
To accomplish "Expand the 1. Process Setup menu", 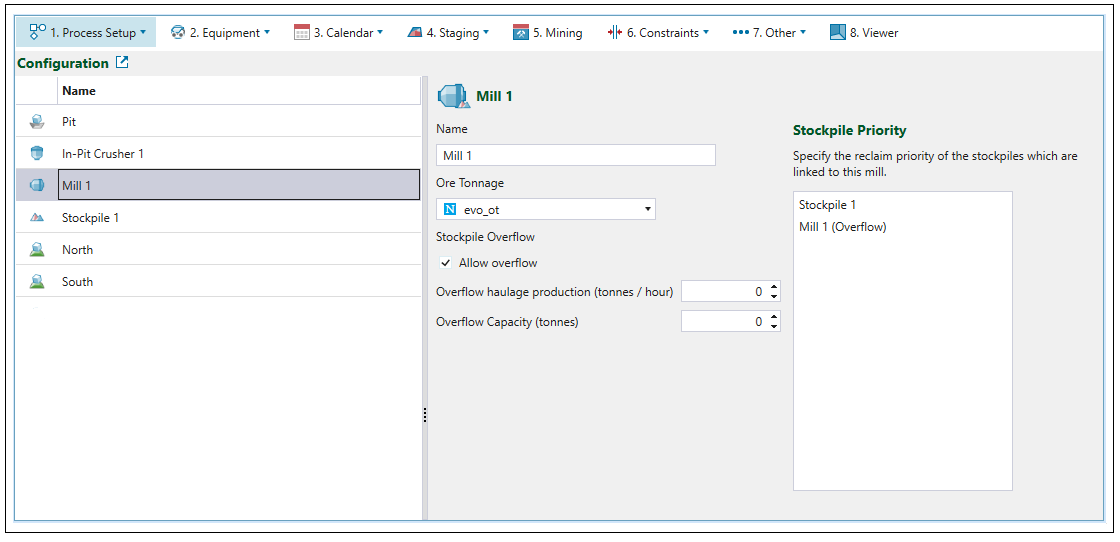I will pyautogui.click(x=87, y=33).
